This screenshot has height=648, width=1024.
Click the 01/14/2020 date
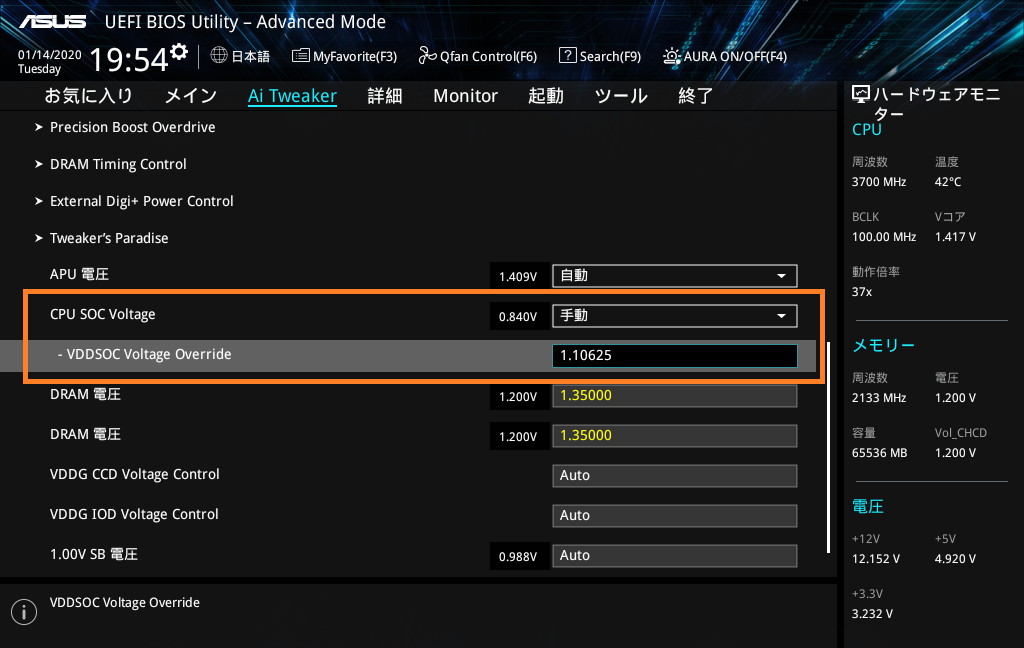tap(50, 55)
